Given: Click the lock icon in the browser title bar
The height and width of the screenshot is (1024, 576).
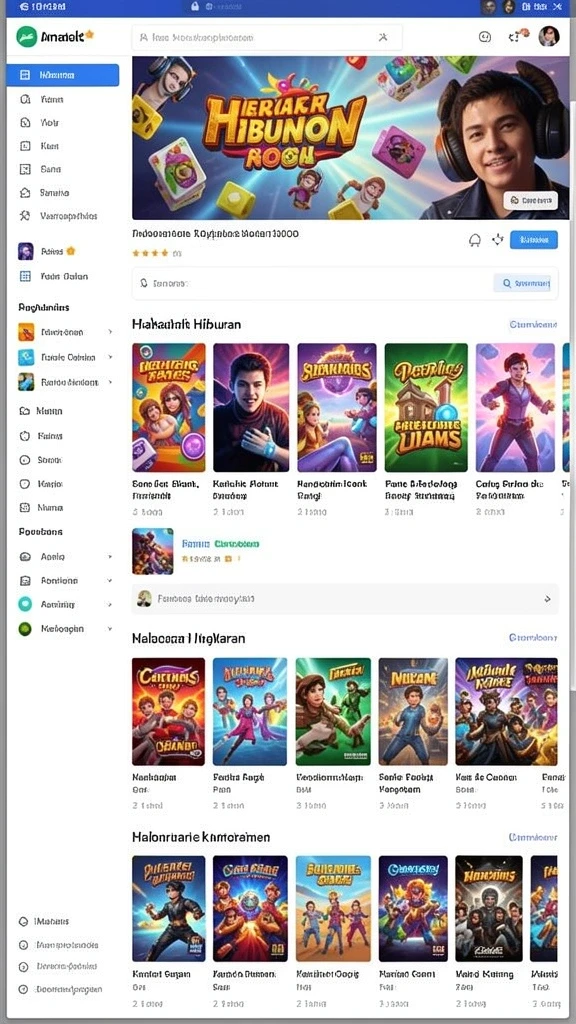Looking at the screenshot, I should [195, 7].
